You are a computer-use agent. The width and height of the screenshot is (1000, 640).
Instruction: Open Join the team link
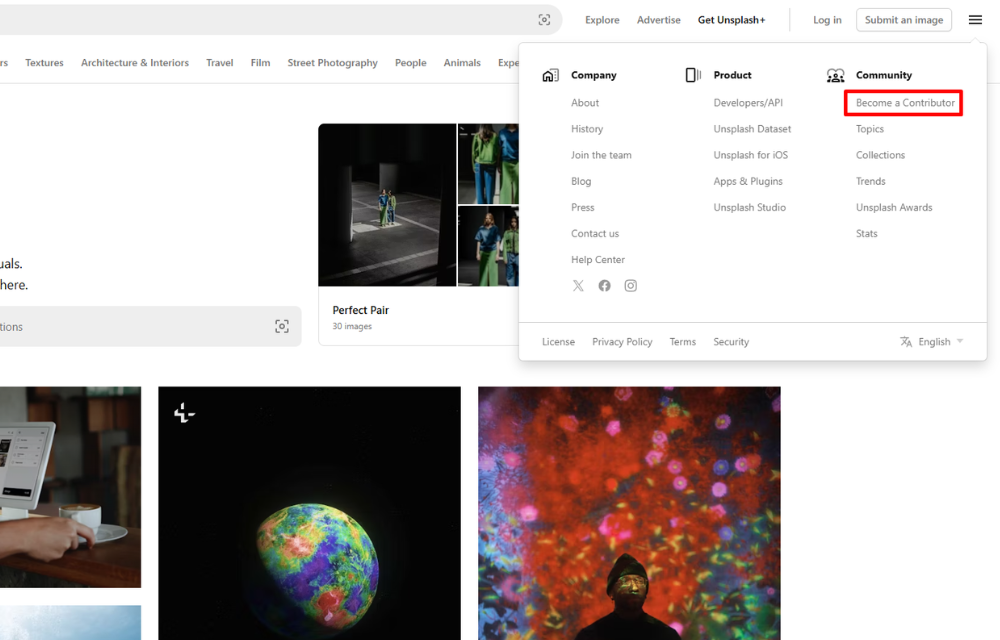[x=601, y=155]
